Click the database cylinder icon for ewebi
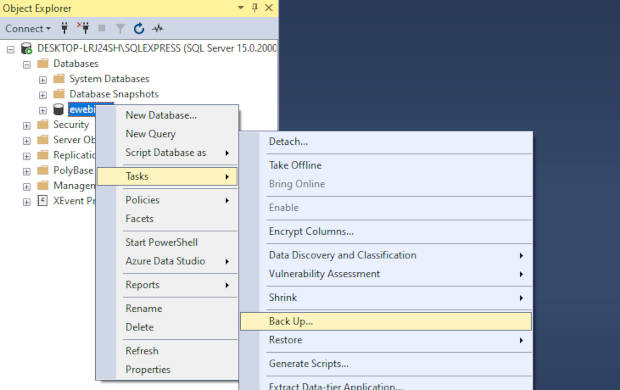 [x=59, y=109]
